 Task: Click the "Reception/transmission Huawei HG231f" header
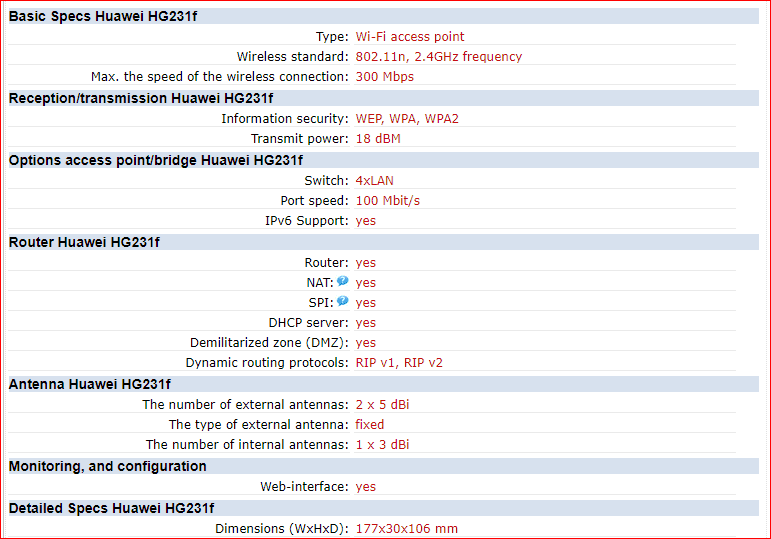tap(141, 97)
